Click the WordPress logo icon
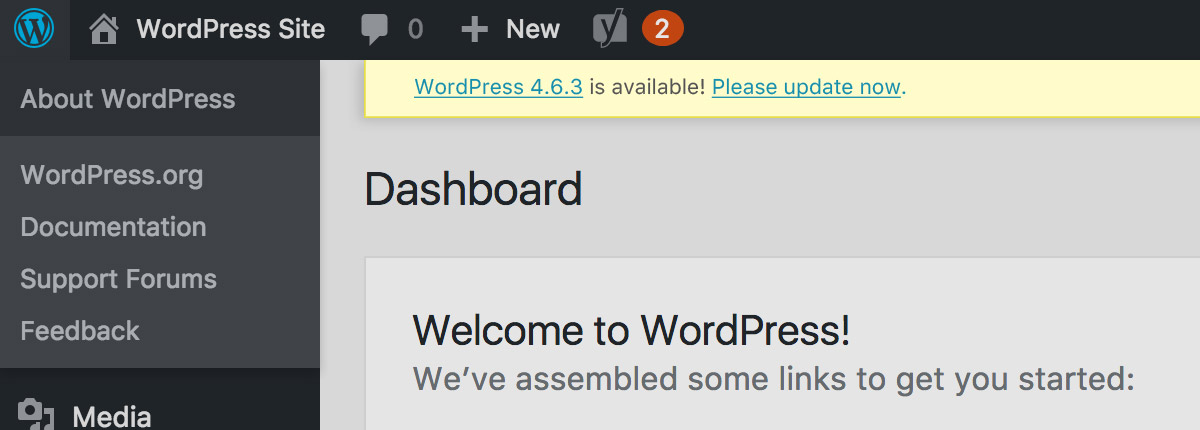1200x430 pixels. (x=33, y=30)
